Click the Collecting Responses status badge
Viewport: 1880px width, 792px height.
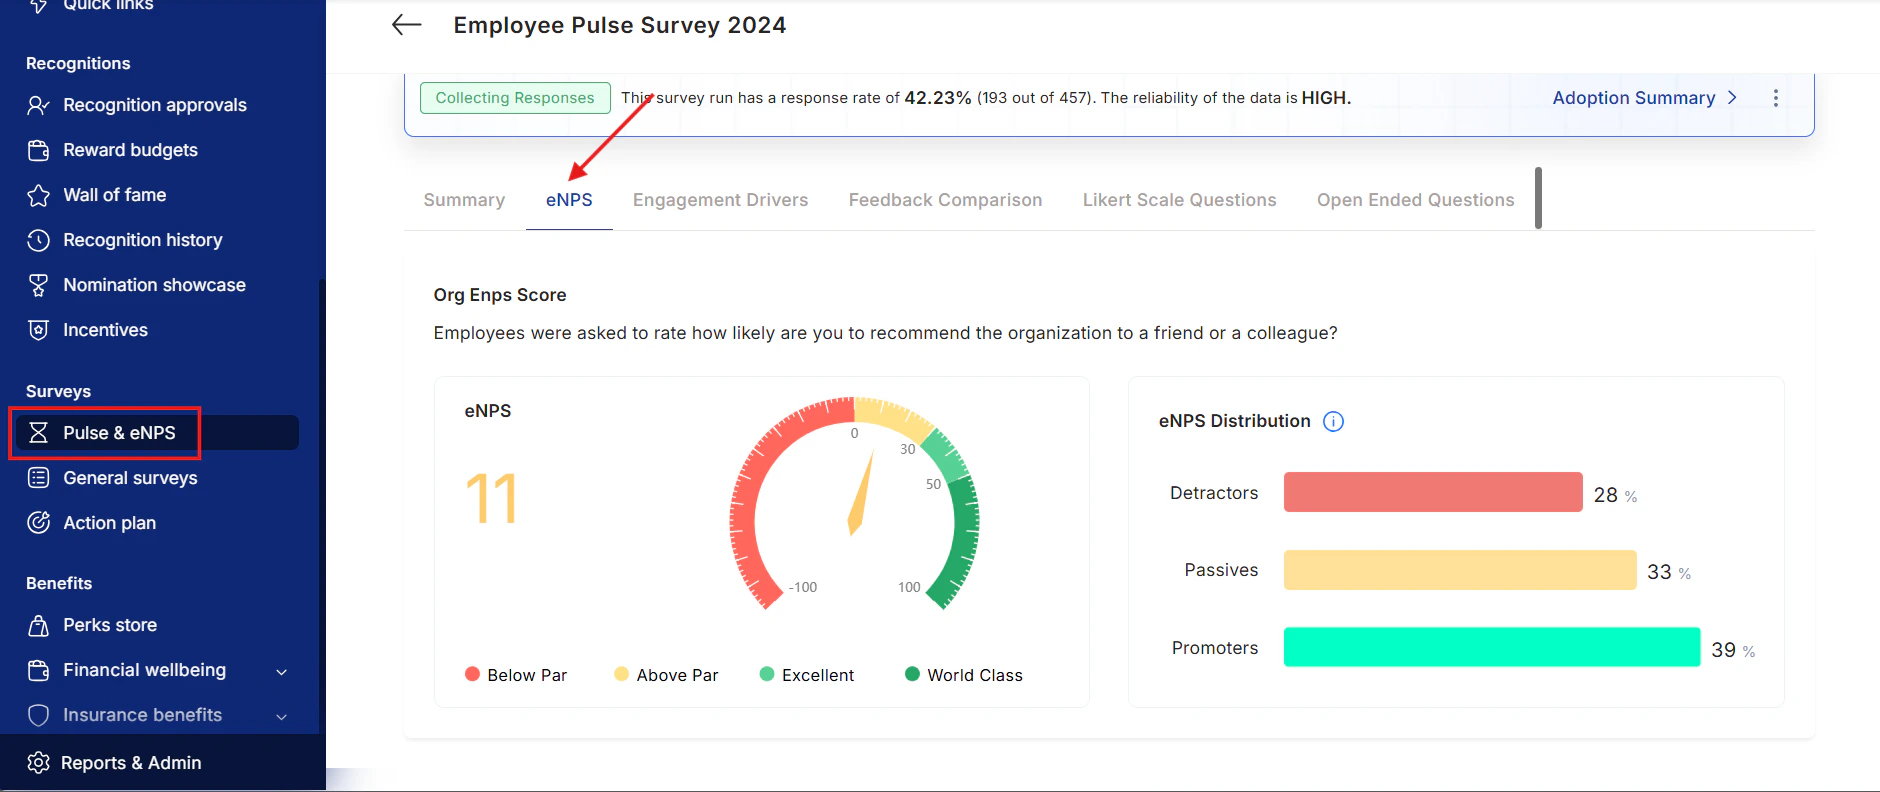(515, 98)
